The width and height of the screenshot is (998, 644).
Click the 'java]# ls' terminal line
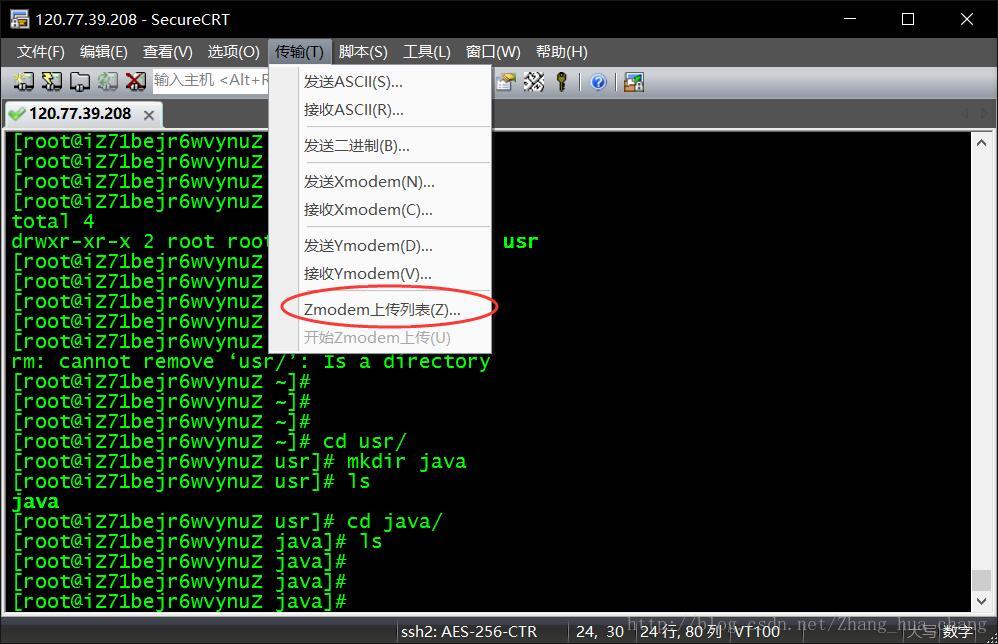[x=197, y=542]
